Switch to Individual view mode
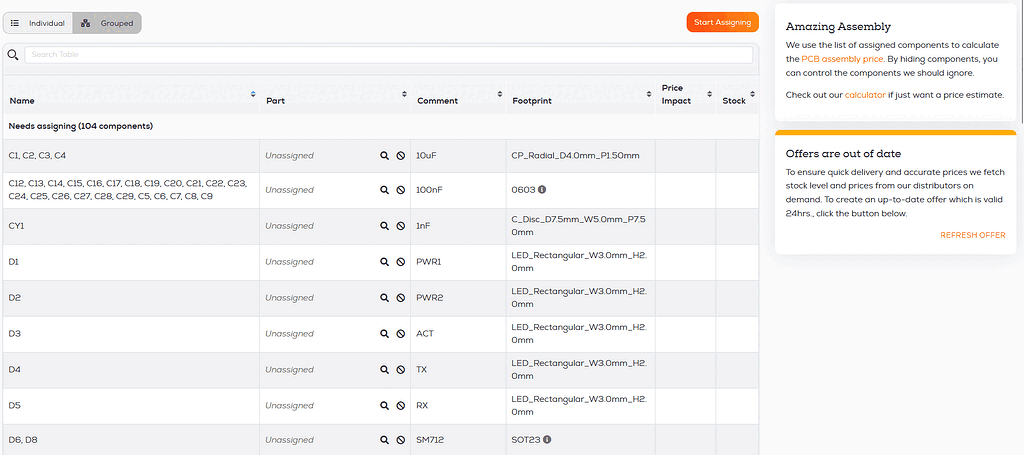The image size is (1024, 455). 39,23
